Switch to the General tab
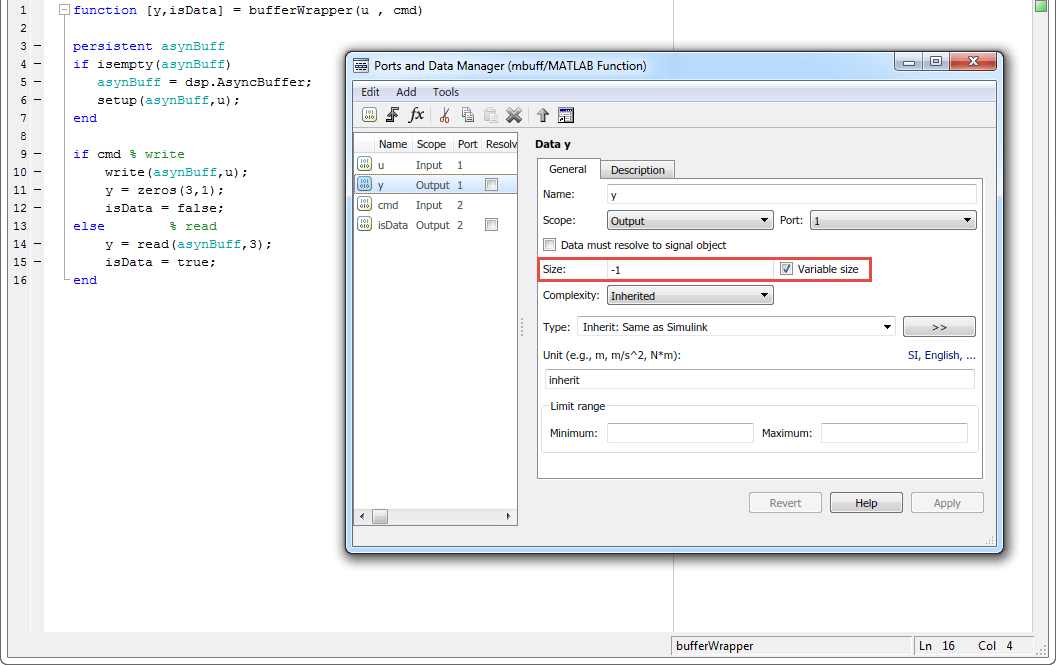The height and width of the screenshot is (665, 1056). coord(568,169)
